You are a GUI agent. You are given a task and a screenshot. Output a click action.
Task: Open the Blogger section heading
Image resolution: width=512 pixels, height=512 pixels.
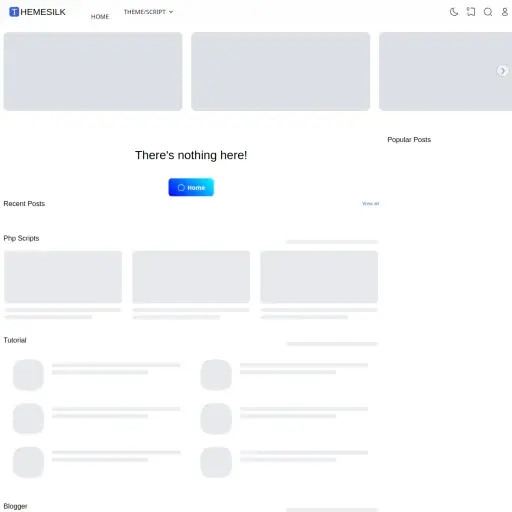pos(15,506)
